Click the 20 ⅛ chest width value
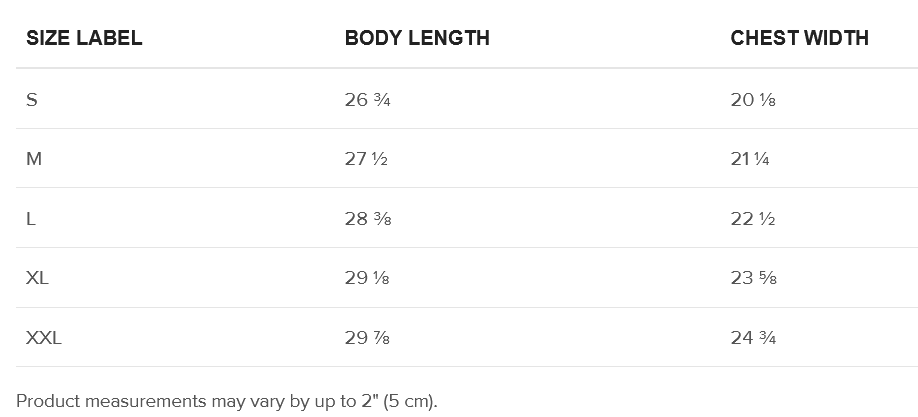Image resolution: width=918 pixels, height=417 pixels. (x=753, y=100)
